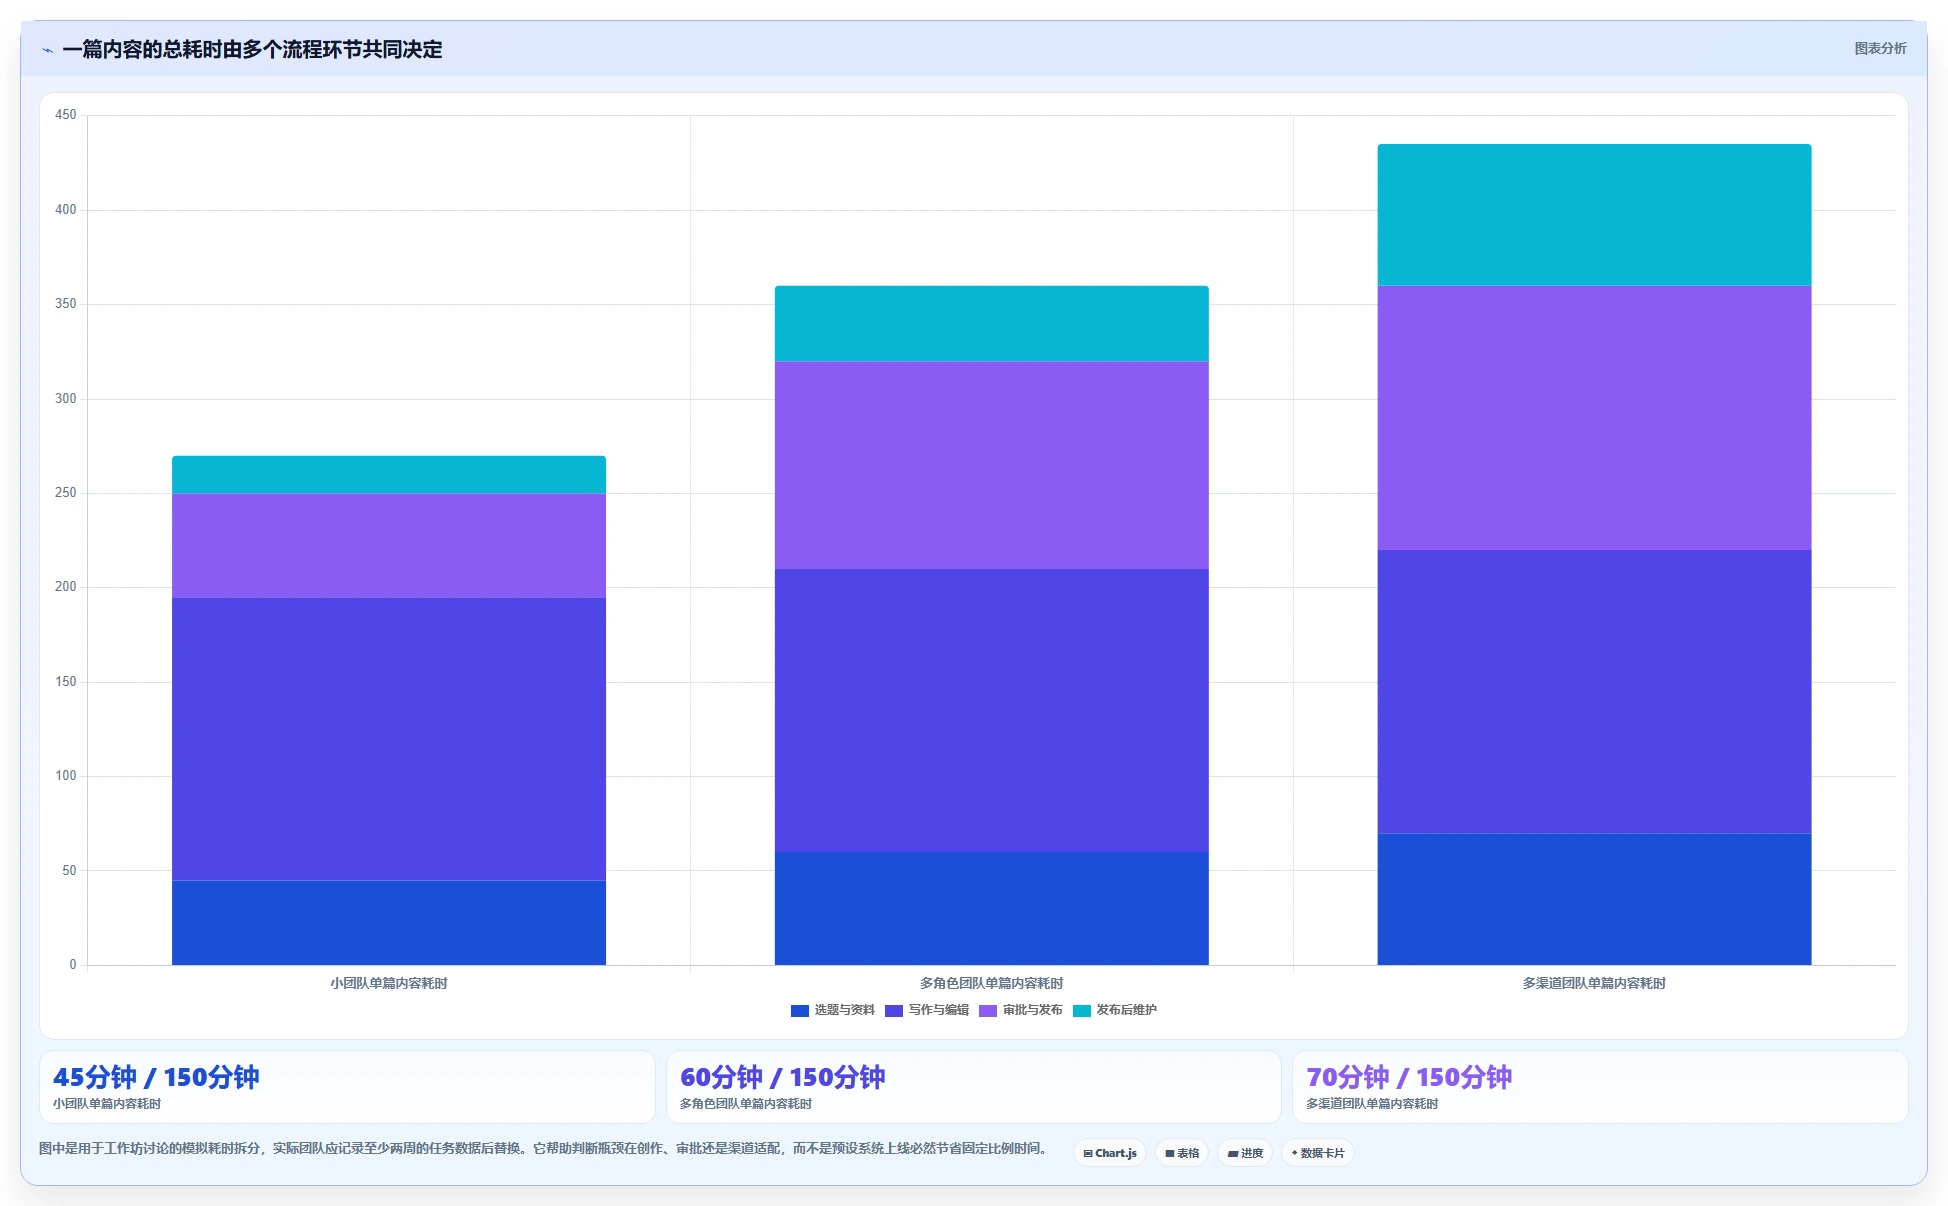Click the stat value 45分钟 / 150分钟

point(156,1077)
